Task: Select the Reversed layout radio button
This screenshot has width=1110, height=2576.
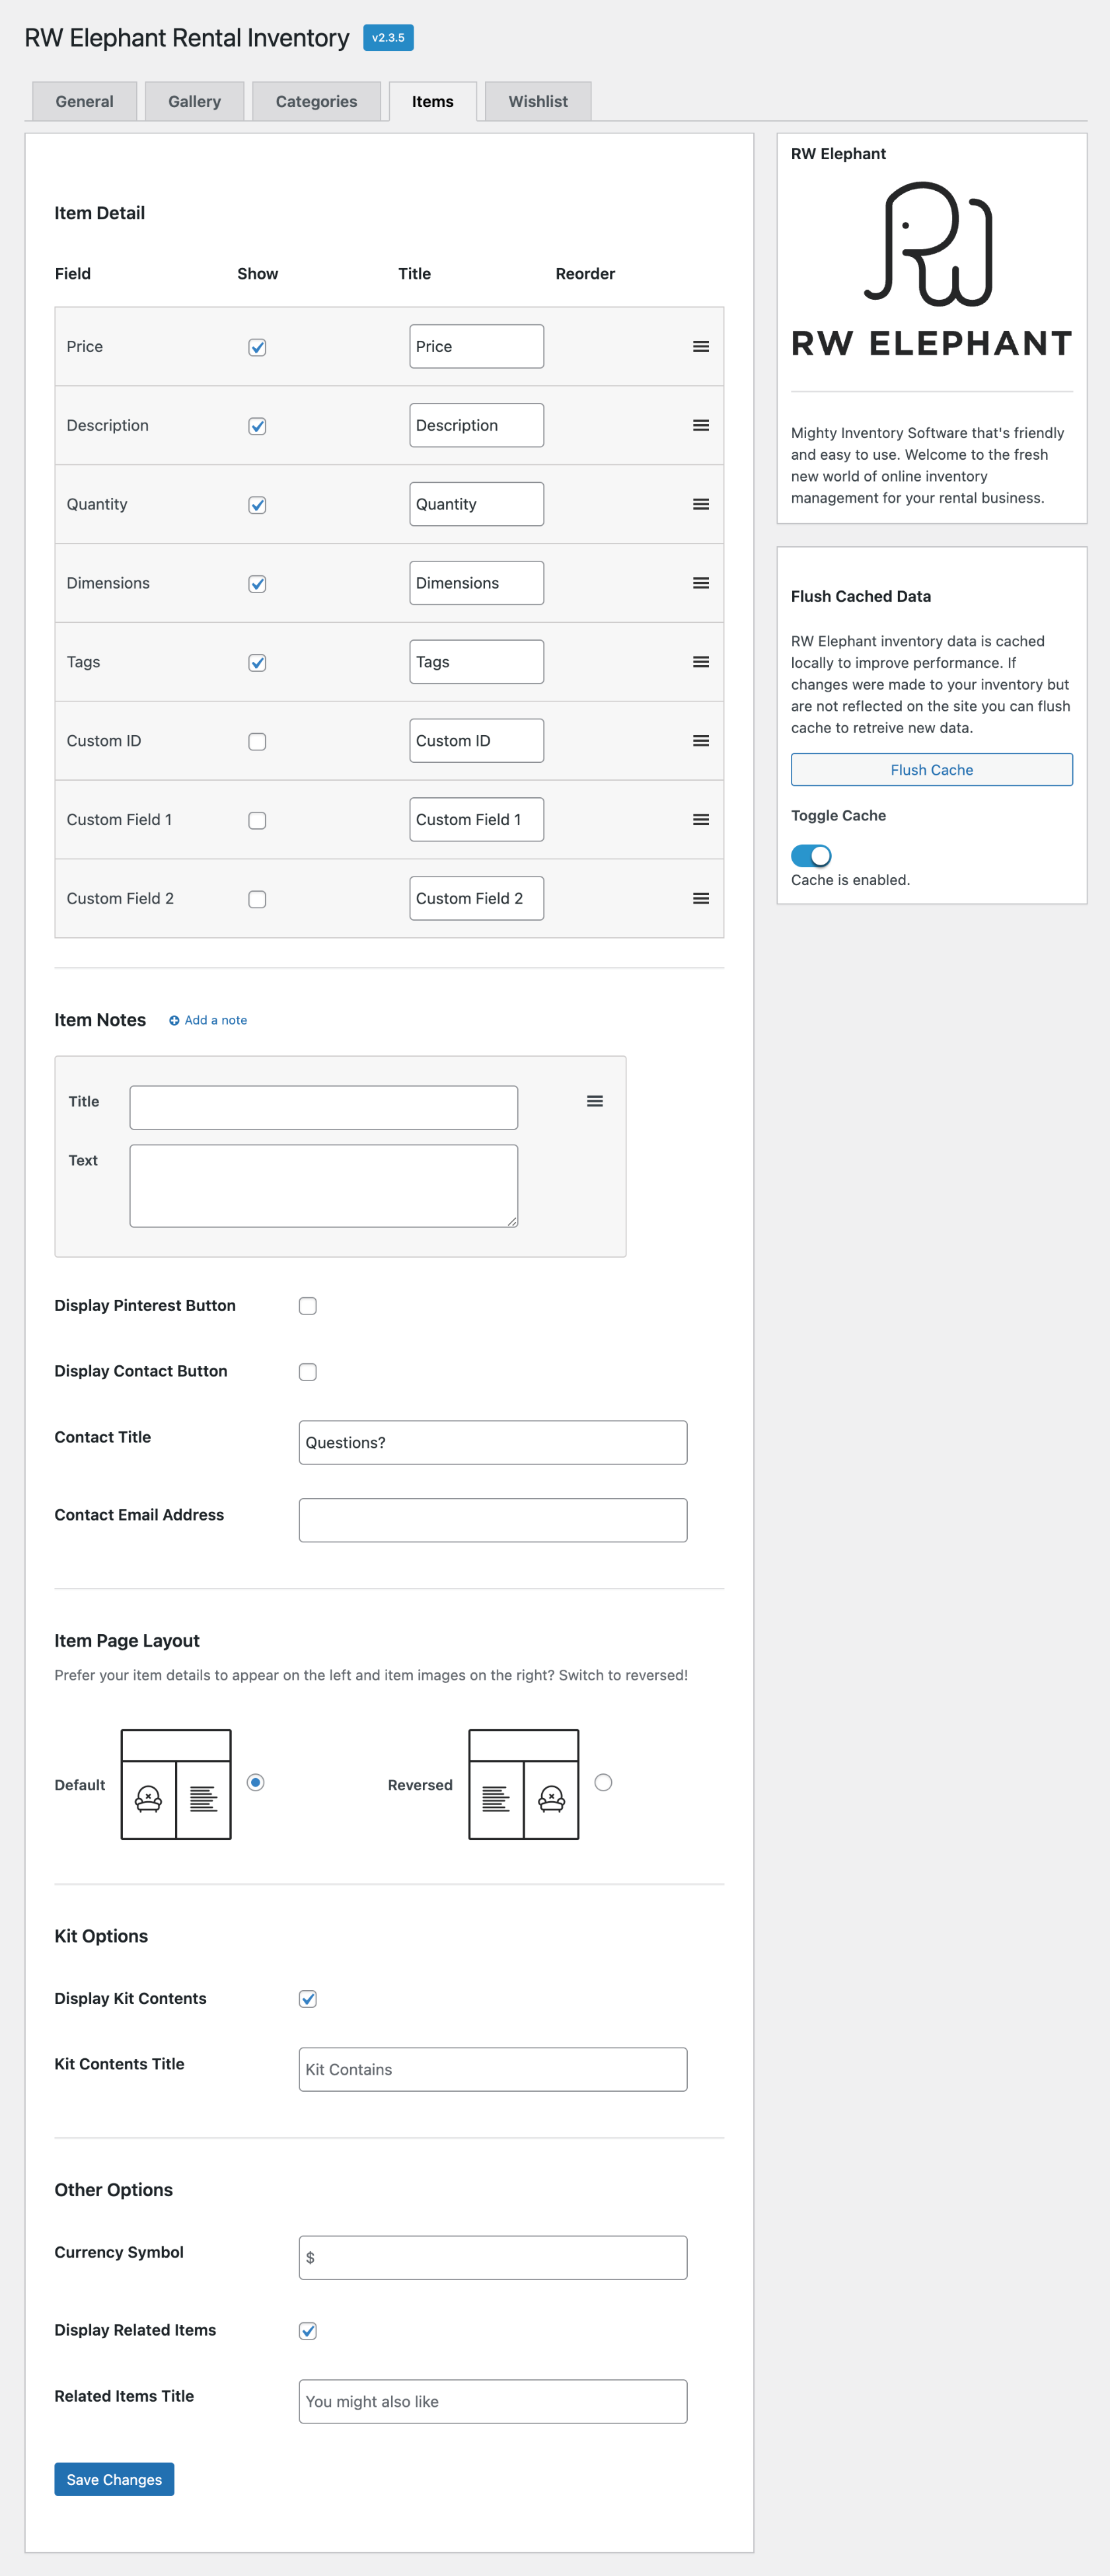Action: tap(603, 1782)
